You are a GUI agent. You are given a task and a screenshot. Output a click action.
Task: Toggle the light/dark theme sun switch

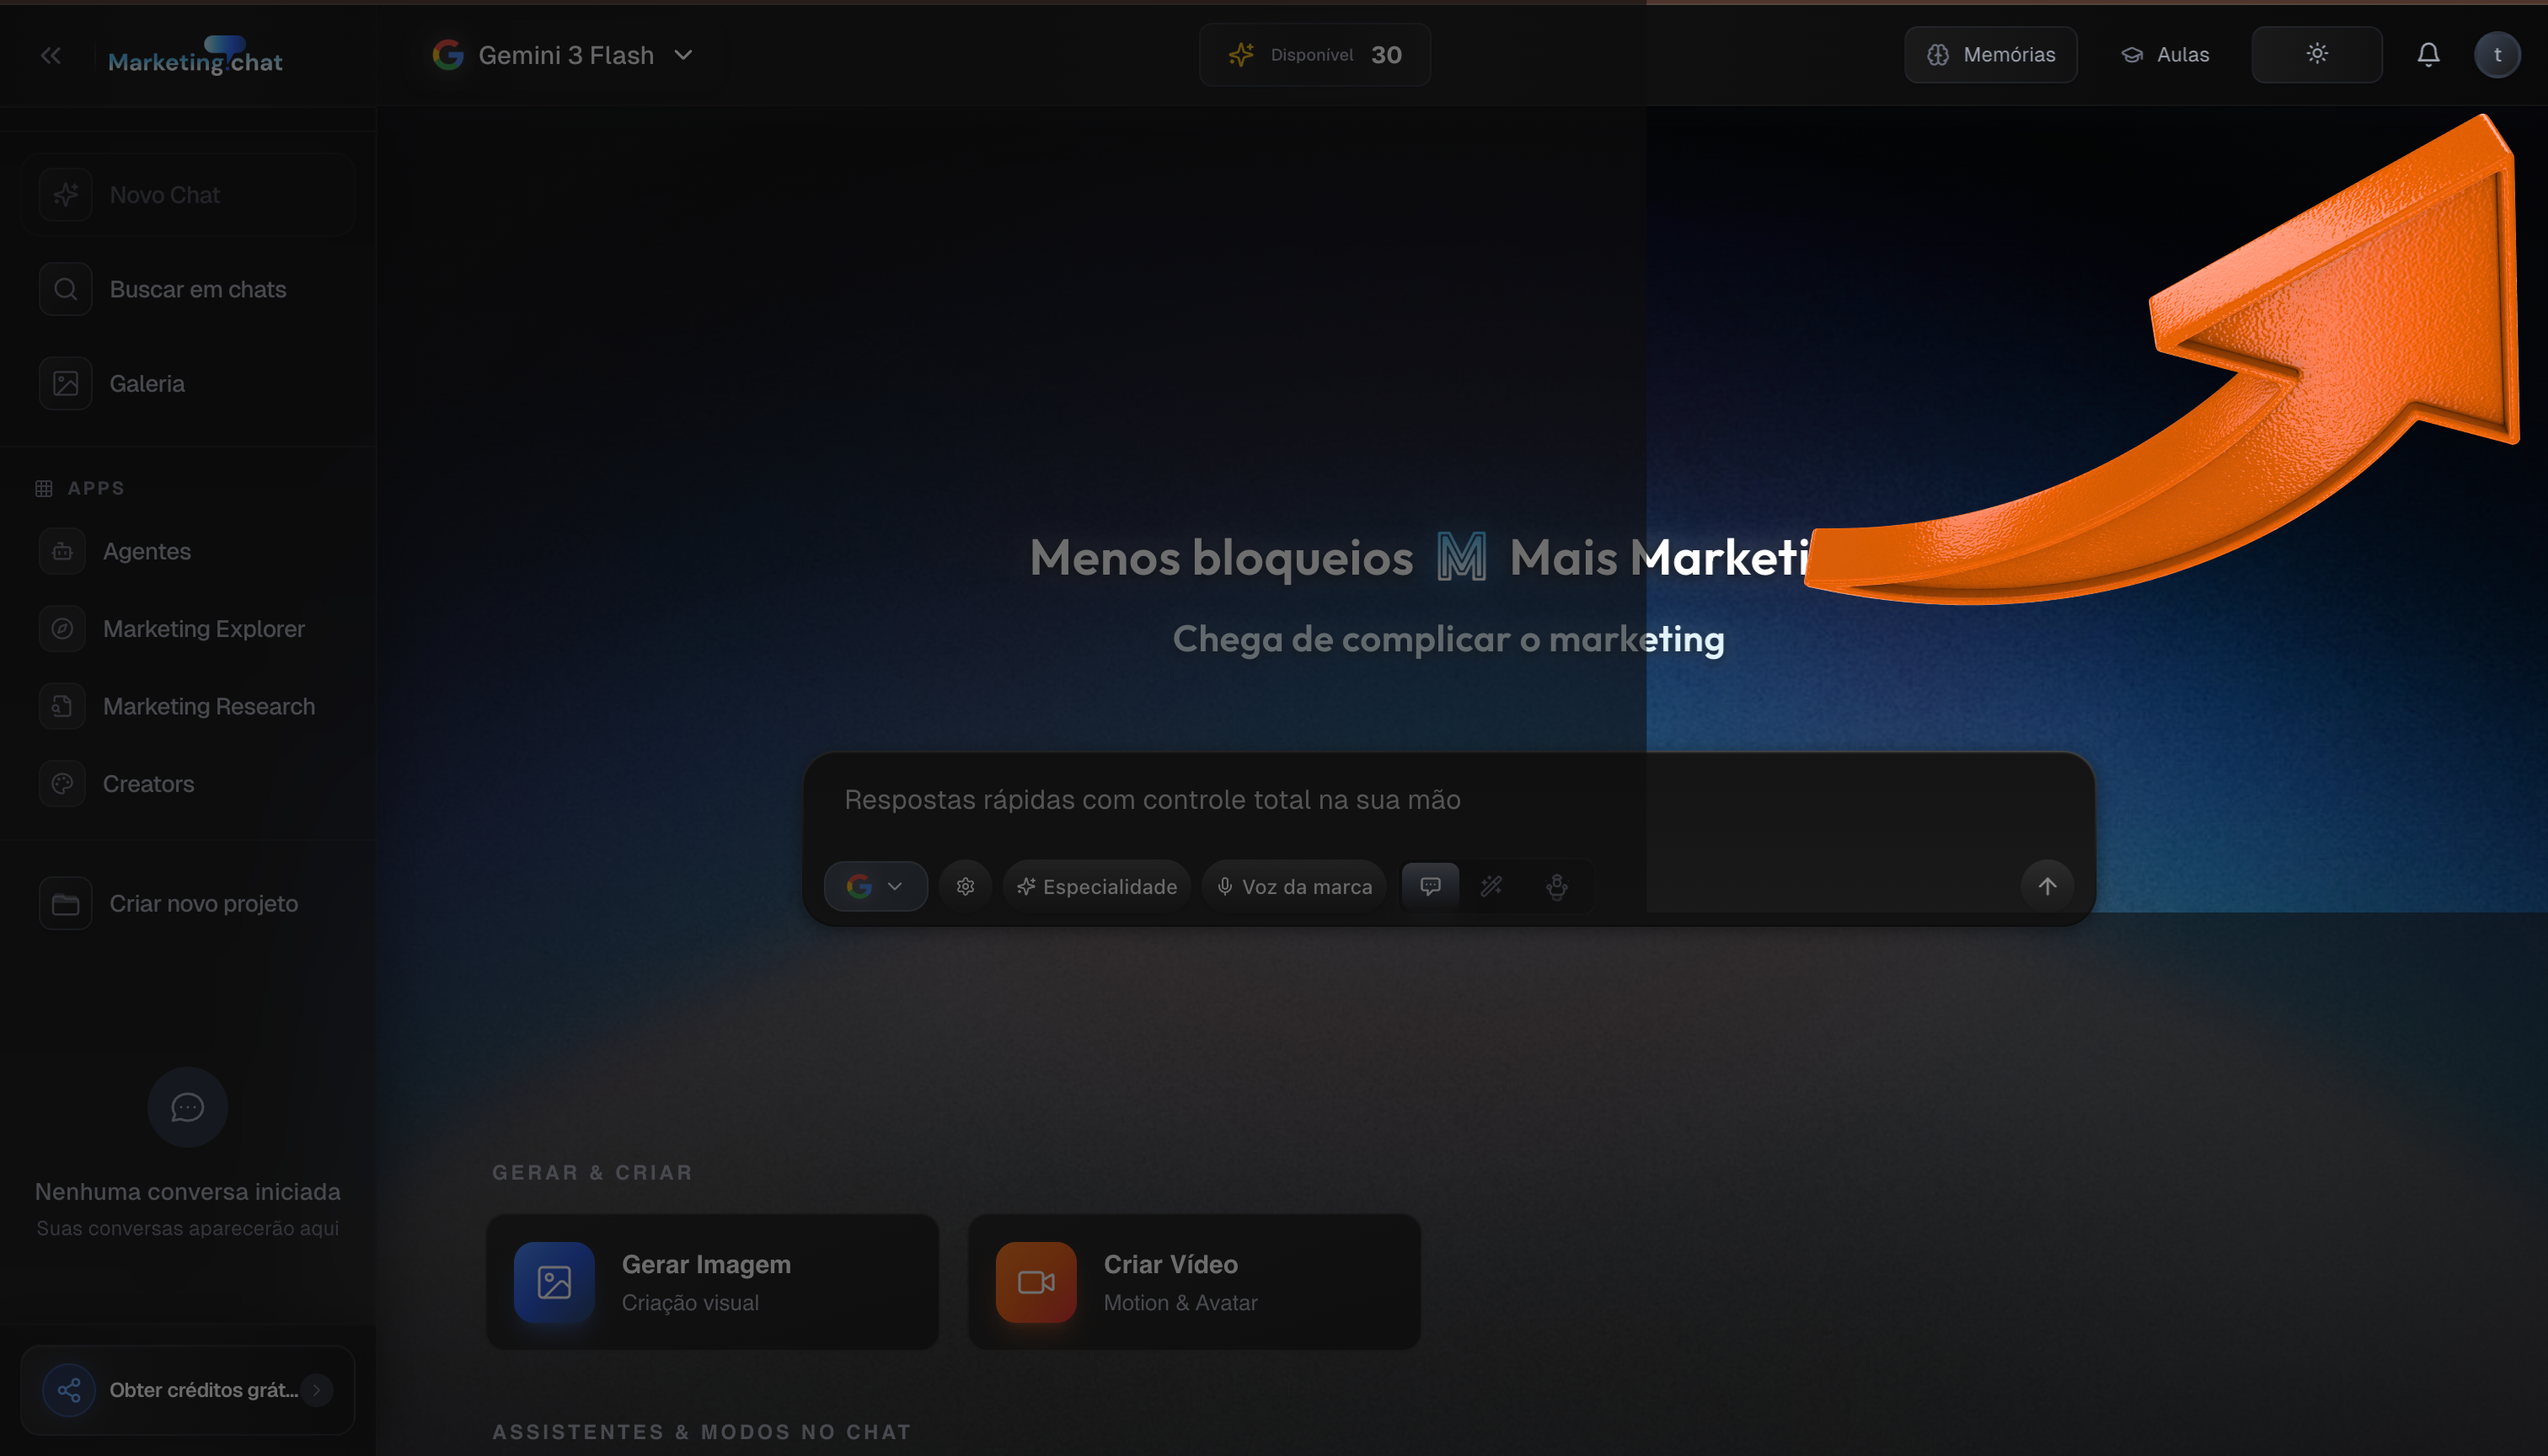coord(2316,55)
